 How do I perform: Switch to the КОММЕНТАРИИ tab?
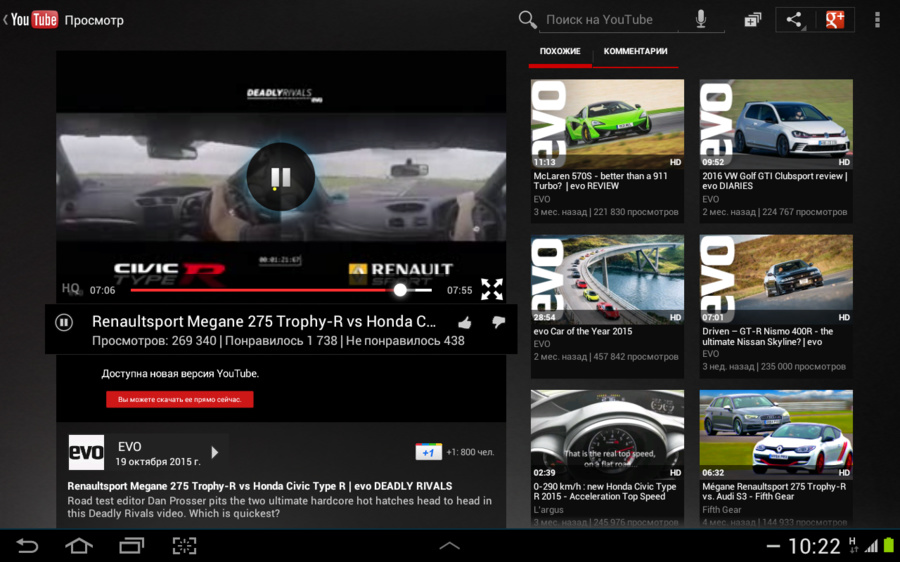pos(635,52)
